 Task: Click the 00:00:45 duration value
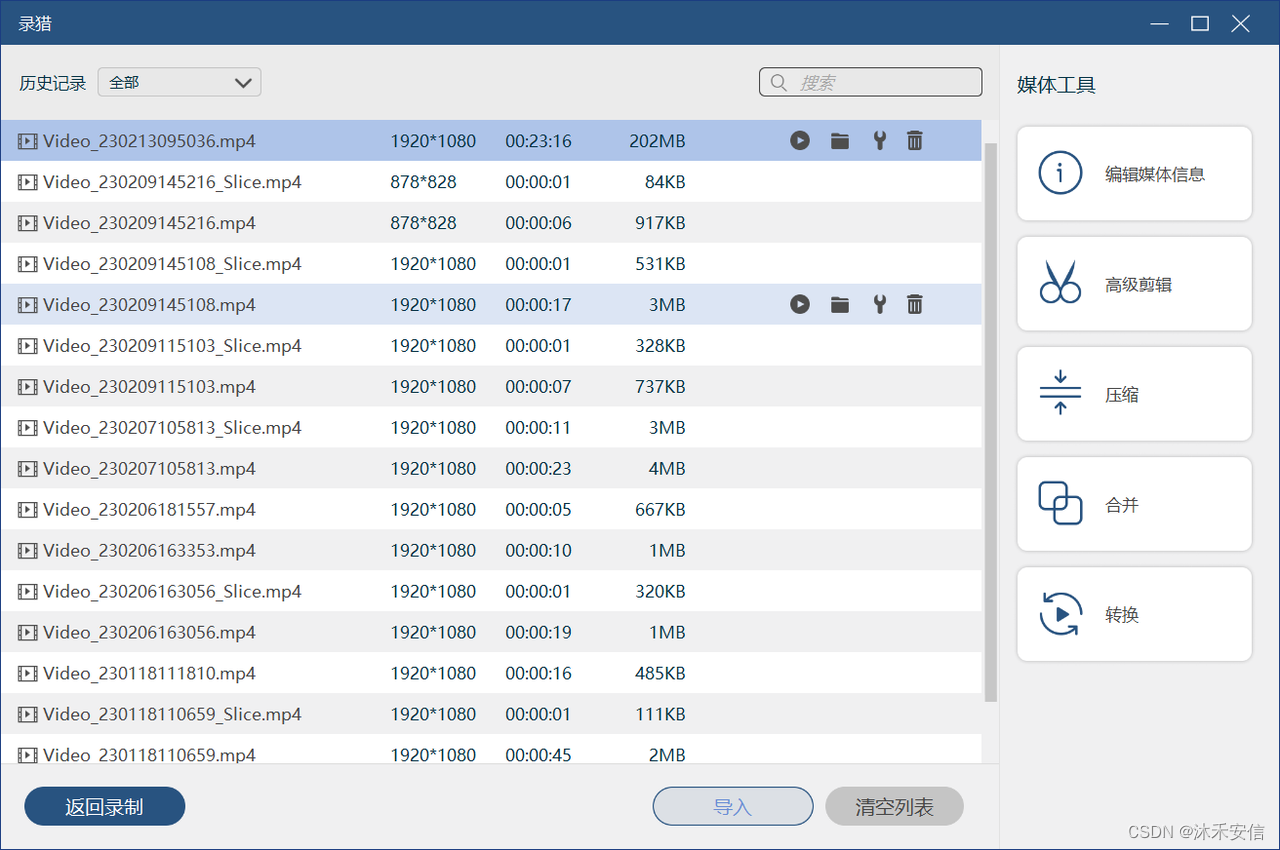click(538, 755)
